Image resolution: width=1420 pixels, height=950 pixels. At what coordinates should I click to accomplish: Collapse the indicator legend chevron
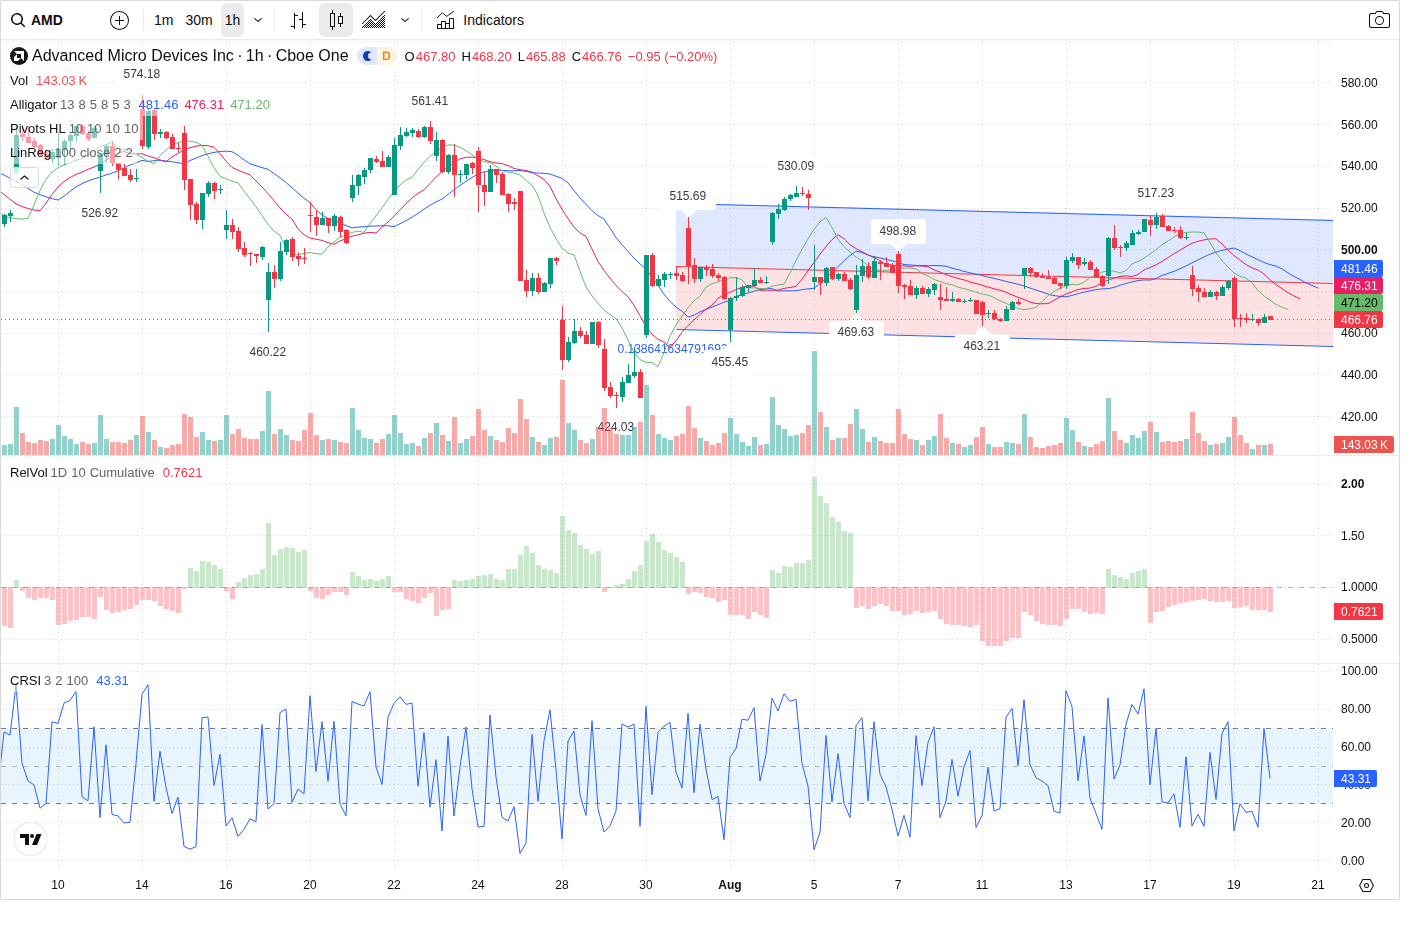24,177
